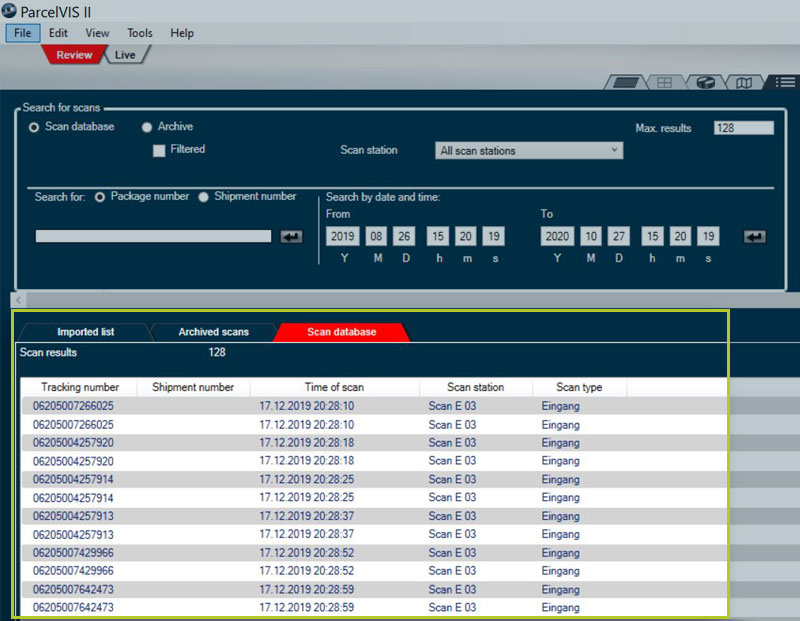
Task: Open the conveyor belt view tab icon
Action: (x=625, y=83)
